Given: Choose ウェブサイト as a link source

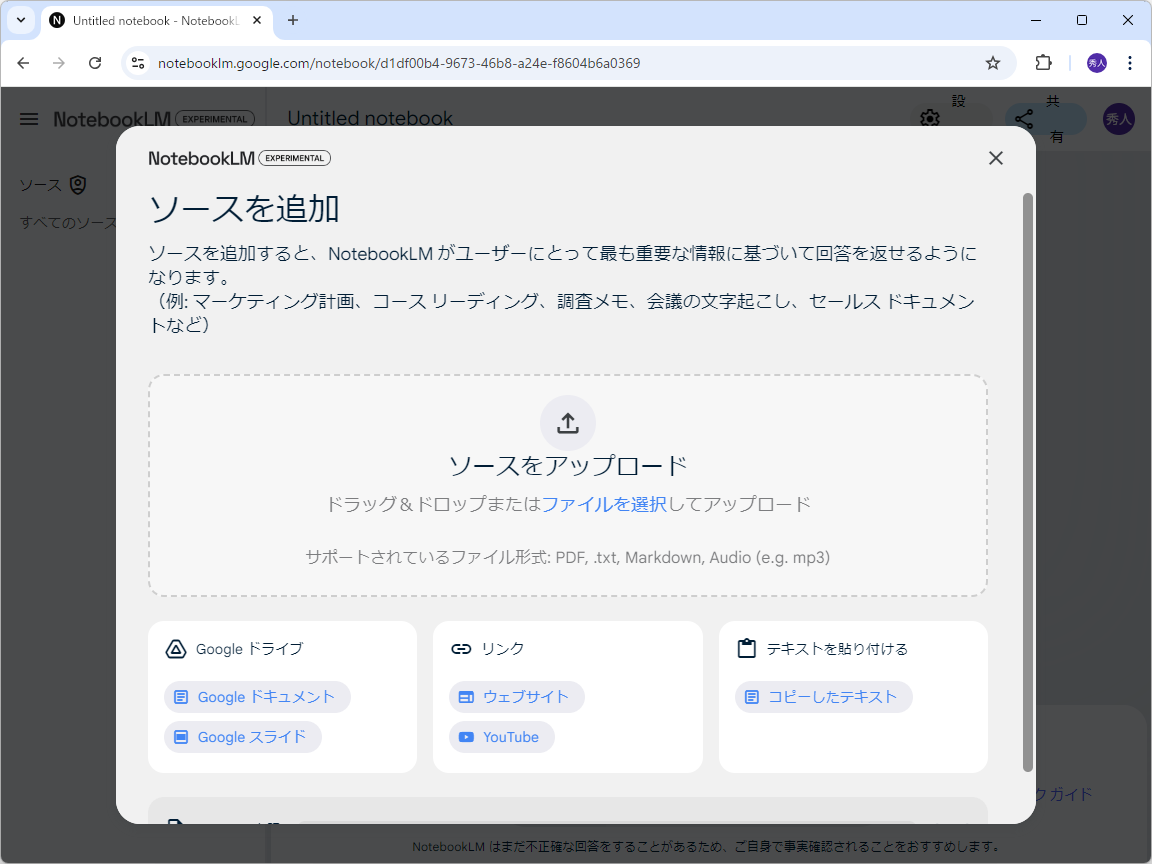Looking at the screenshot, I should click(x=516, y=697).
